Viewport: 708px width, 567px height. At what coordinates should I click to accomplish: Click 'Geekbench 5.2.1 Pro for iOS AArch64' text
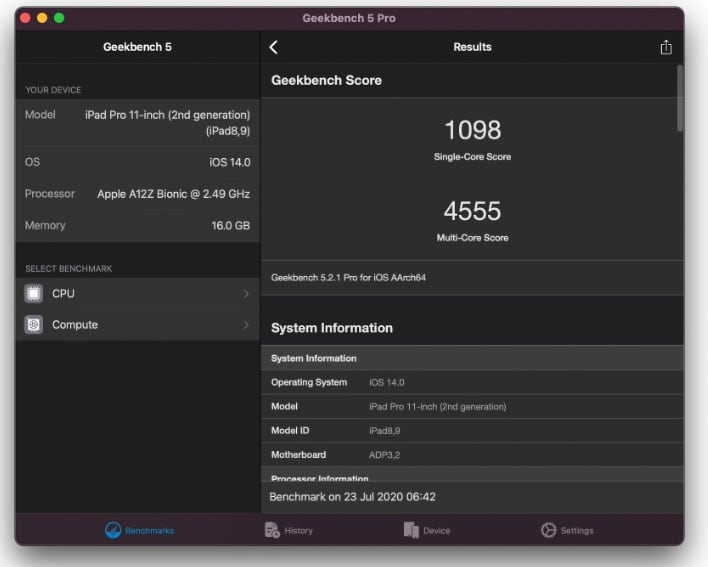pyautogui.click(x=348, y=277)
